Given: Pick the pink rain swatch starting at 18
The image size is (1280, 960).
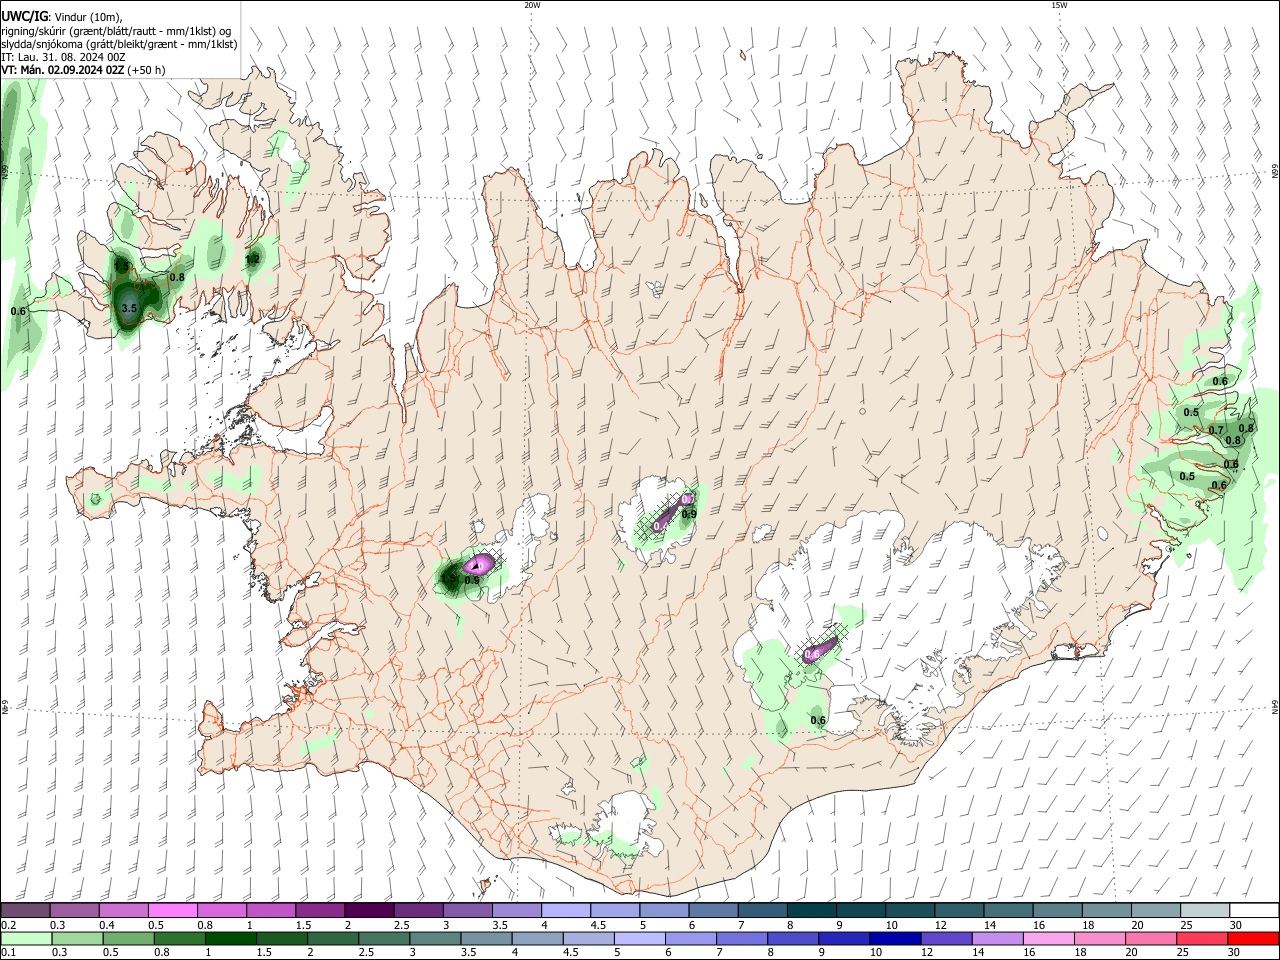Looking at the screenshot, I should pos(1101,938).
